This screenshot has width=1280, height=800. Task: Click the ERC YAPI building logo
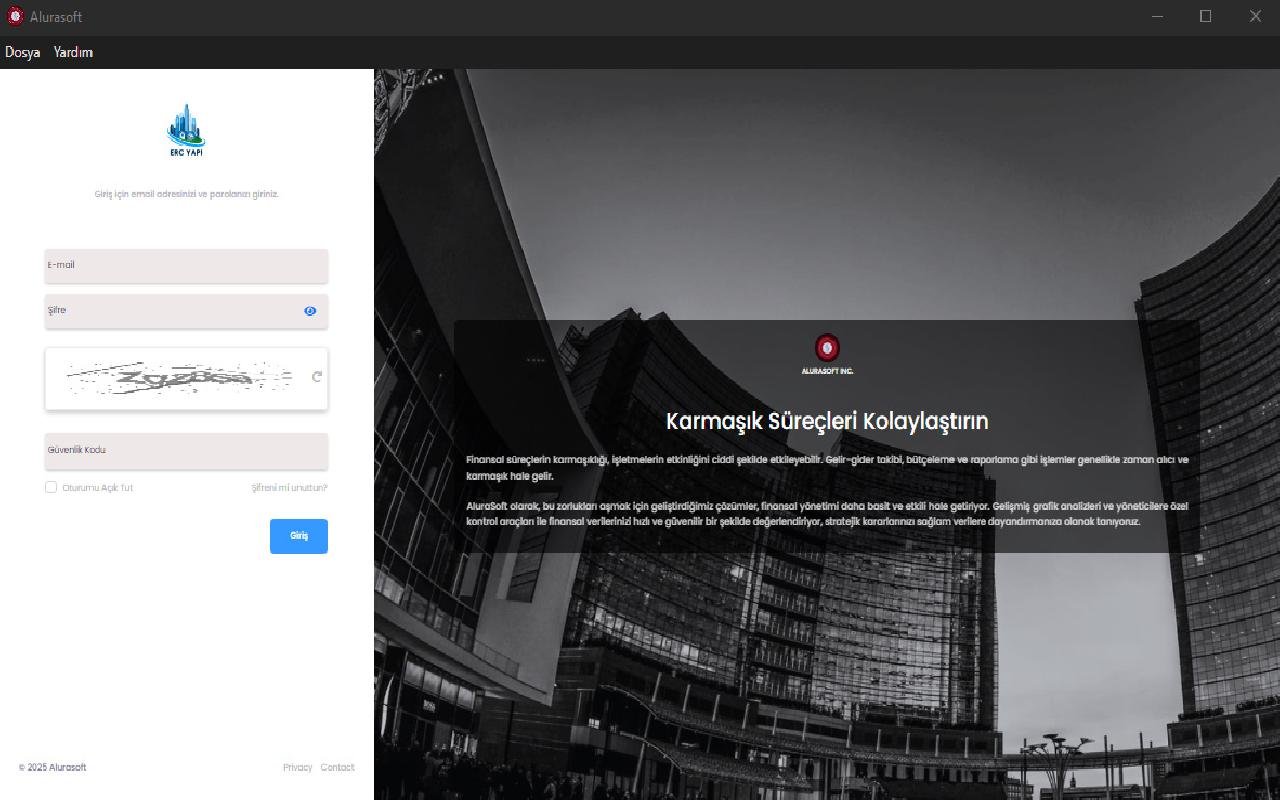186,130
